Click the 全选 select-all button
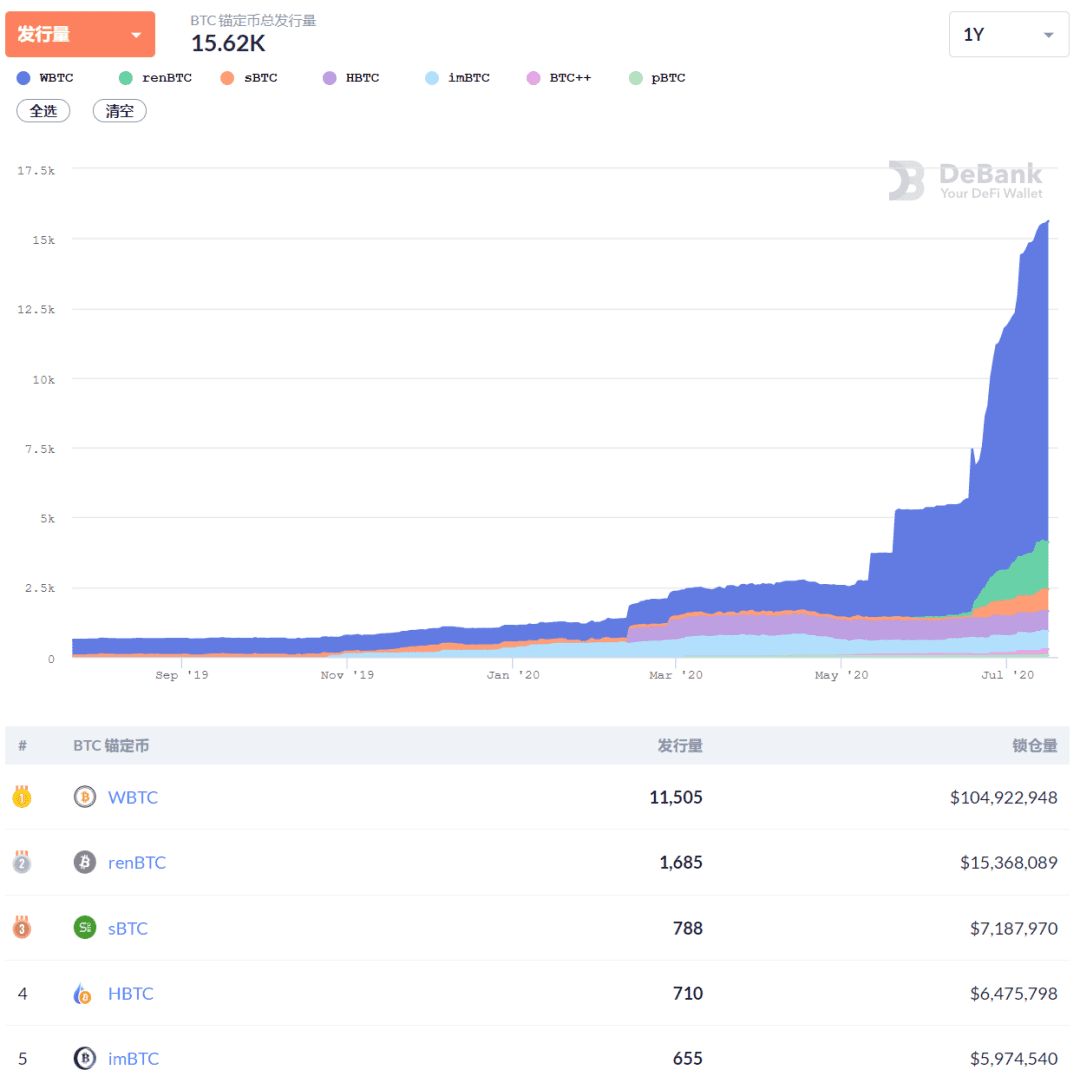 click(44, 111)
